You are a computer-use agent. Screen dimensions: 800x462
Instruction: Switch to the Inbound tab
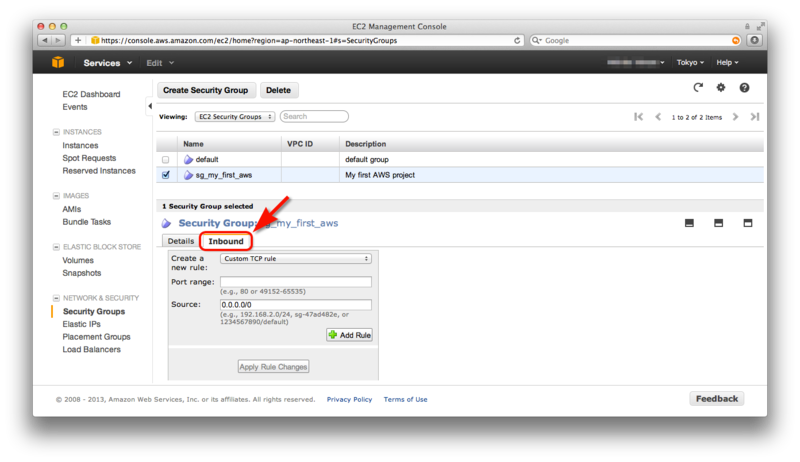coord(226,241)
